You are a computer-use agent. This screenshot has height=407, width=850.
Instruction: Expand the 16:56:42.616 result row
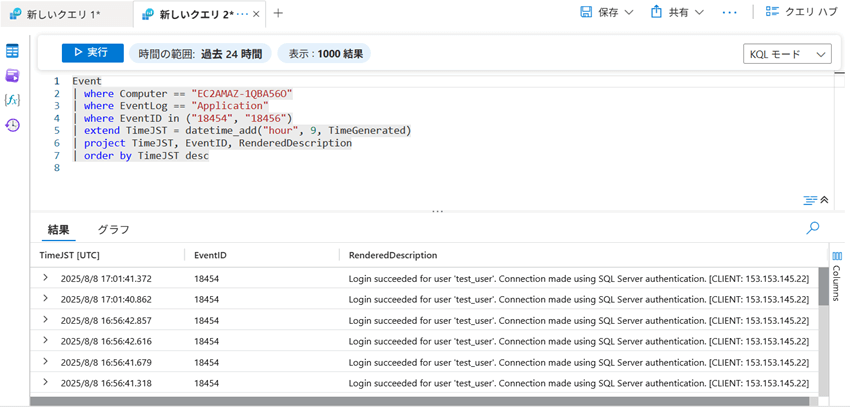(45, 341)
